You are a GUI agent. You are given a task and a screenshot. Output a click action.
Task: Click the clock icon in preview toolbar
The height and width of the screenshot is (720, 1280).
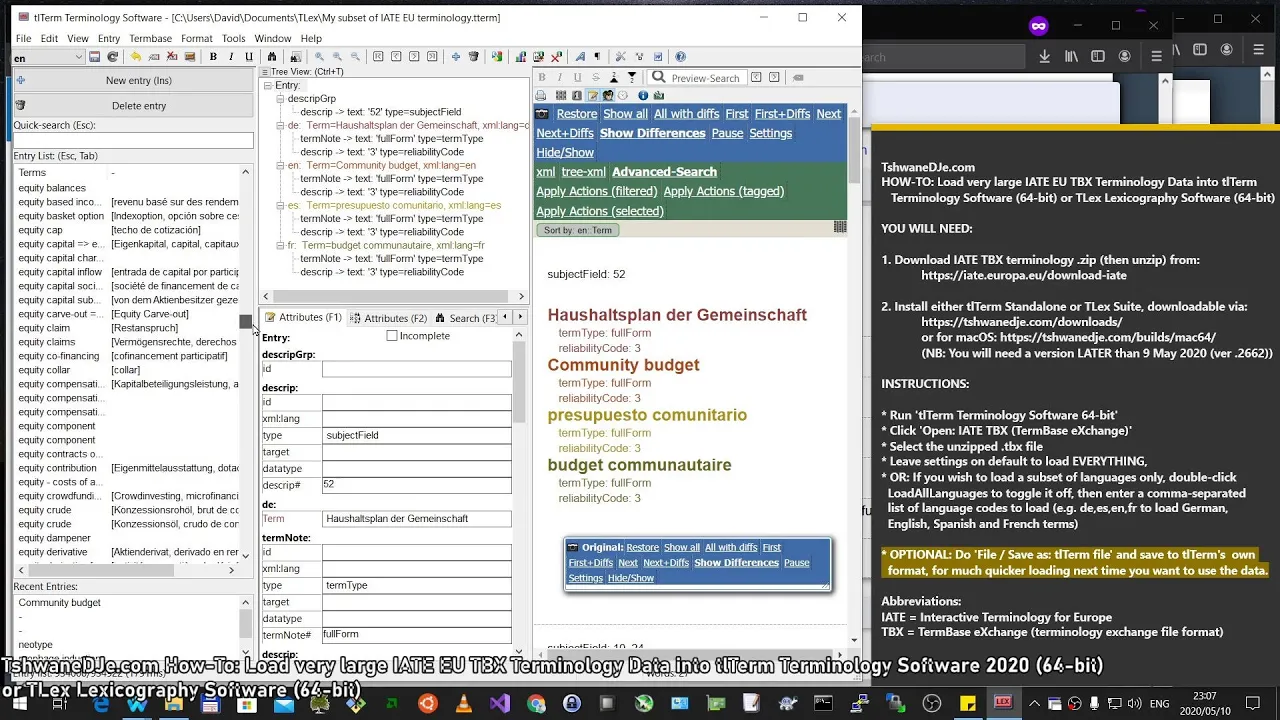point(622,95)
